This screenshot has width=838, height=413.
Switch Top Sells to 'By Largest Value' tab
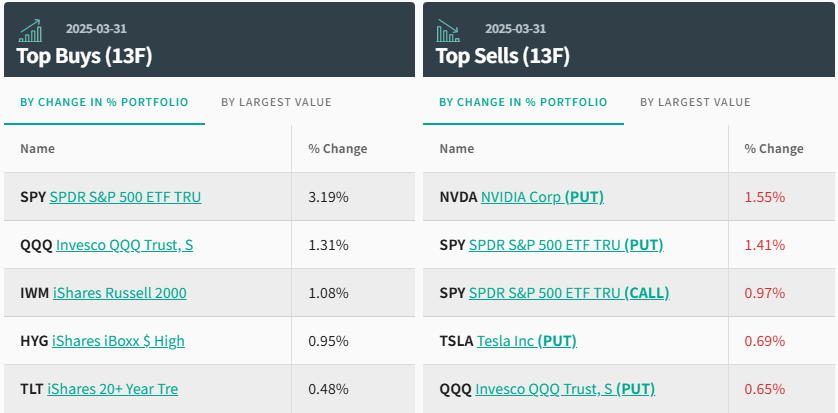click(x=695, y=102)
